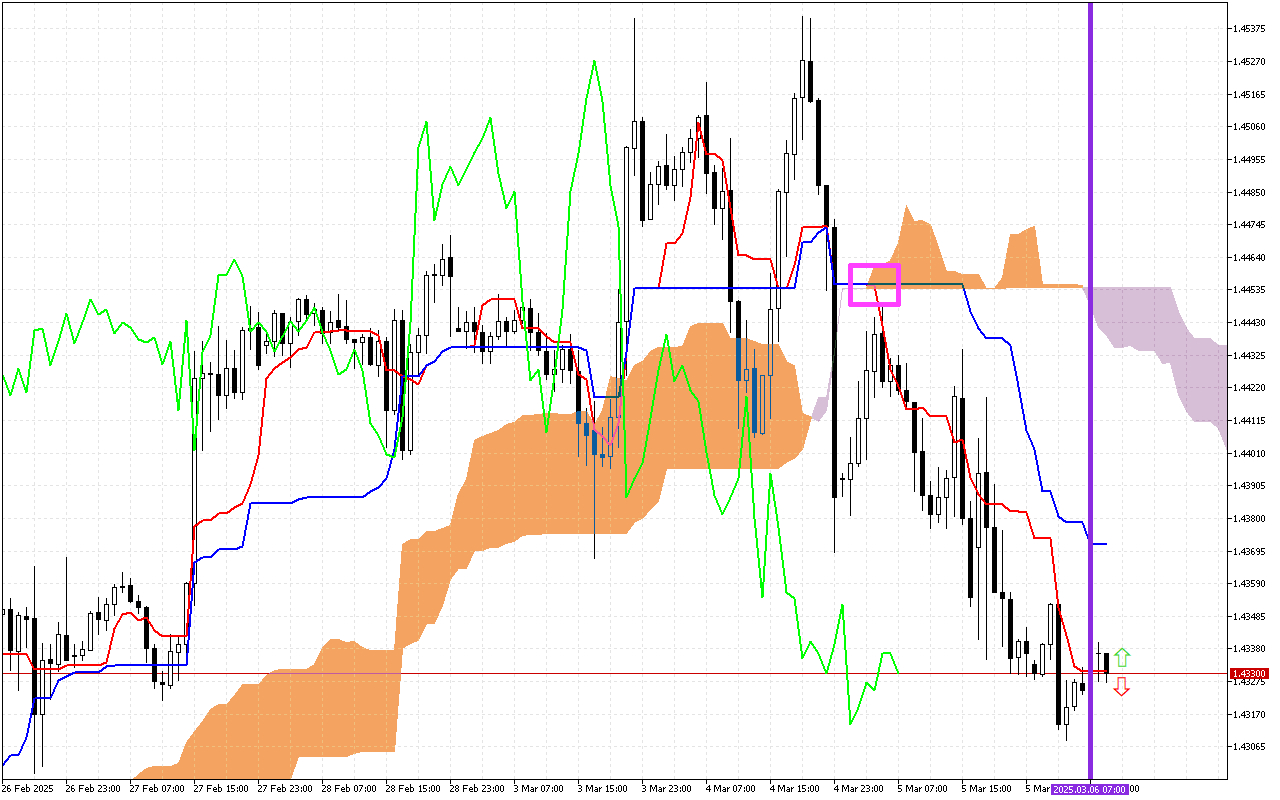Viewport: 1280px width, 800px height.
Task: Click the 4 Mar 07:00 time label
Action: tap(731, 789)
